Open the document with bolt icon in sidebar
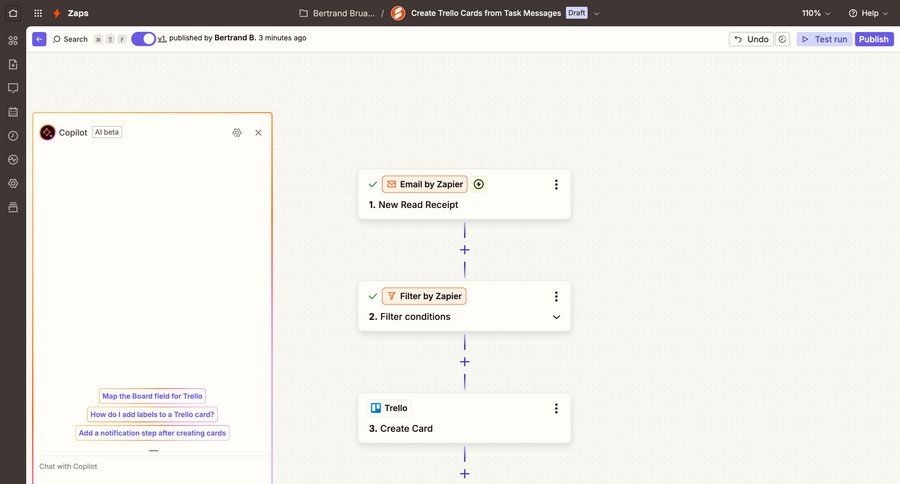The height and width of the screenshot is (484, 900). (x=13, y=64)
